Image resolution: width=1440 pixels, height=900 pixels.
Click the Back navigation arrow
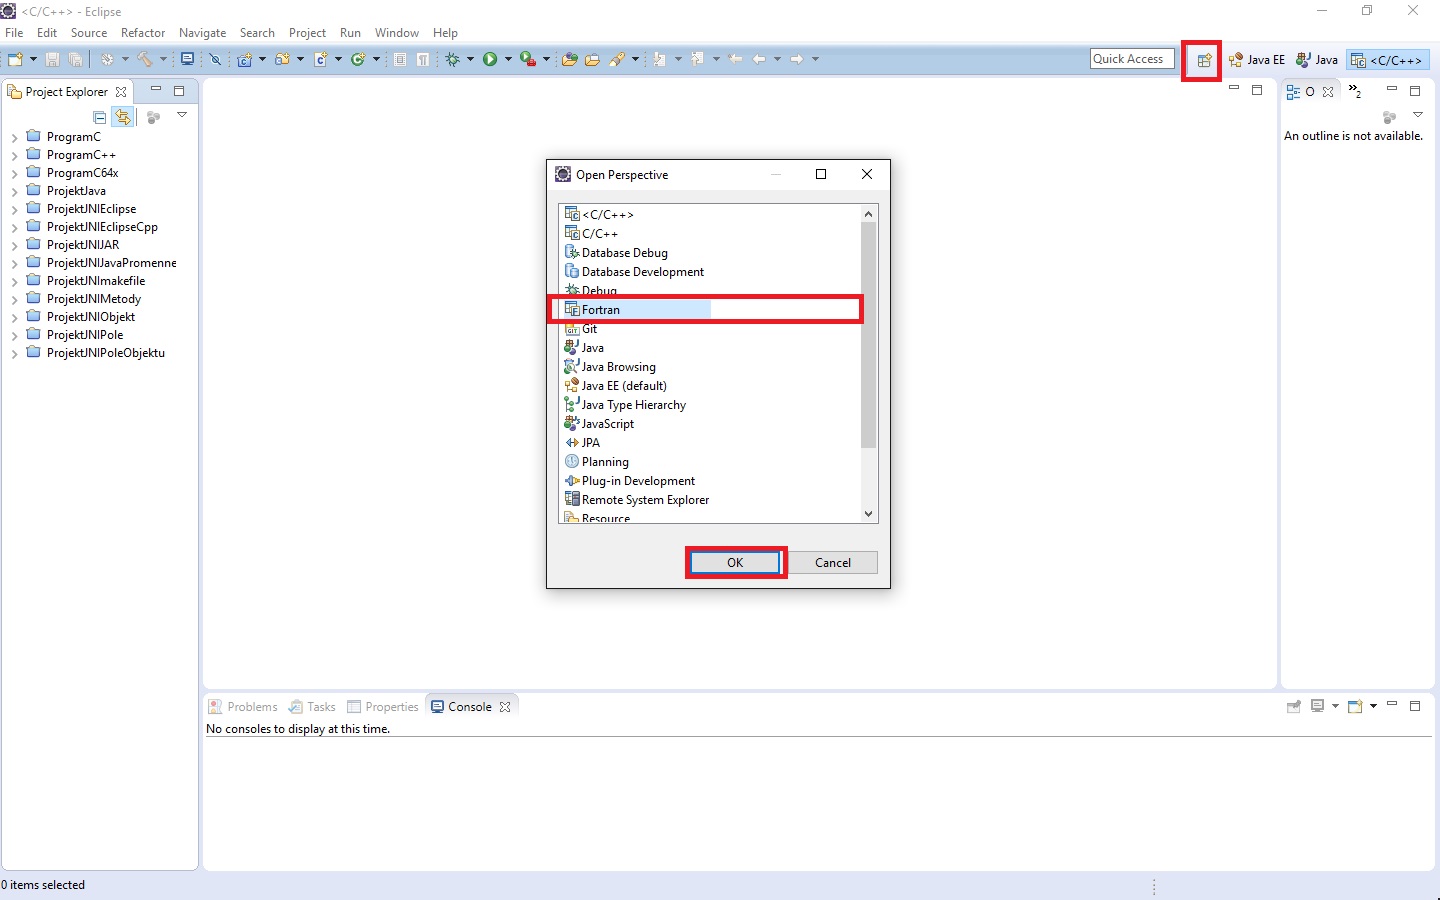click(x=758, y=59)
